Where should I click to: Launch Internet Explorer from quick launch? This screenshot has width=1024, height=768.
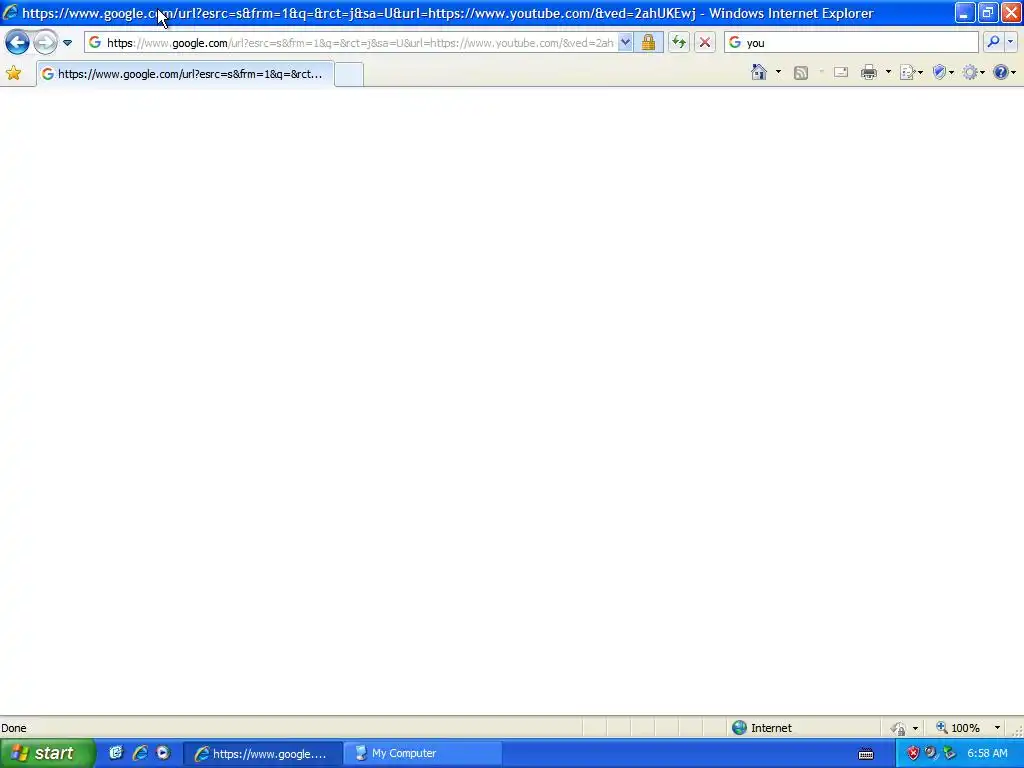point(139,753)
